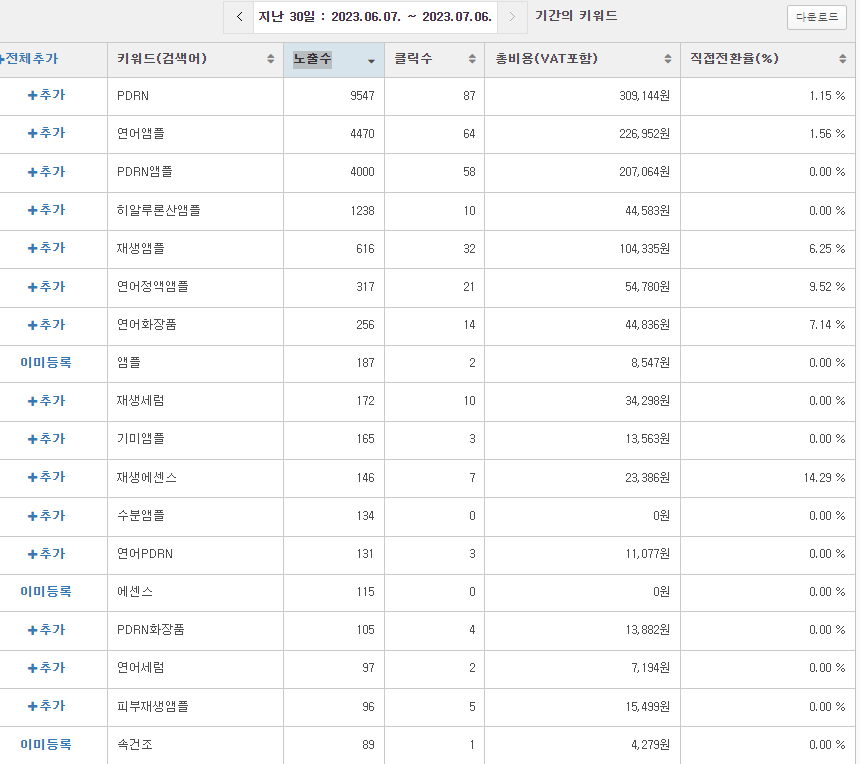Click 이미등록 for keyword 에센스
Screen dimensions: 860x764
[46, 592]
